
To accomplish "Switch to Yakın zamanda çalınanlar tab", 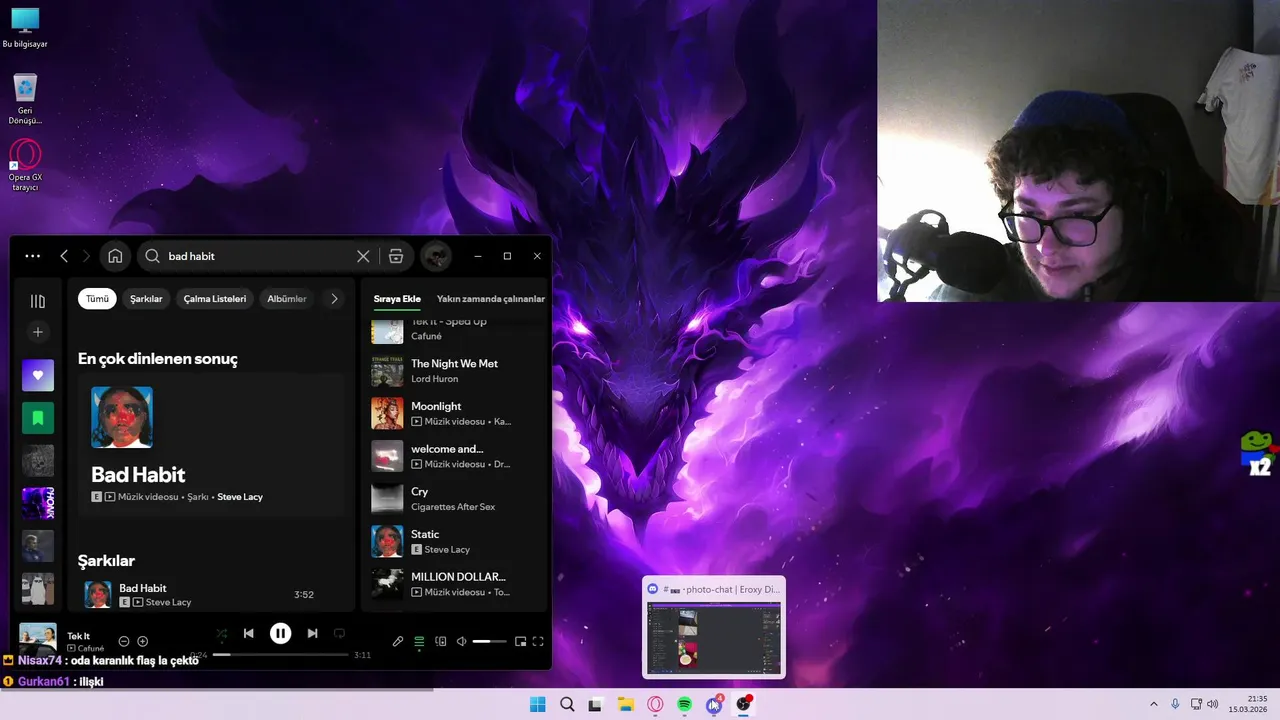I will tap(491, 299).
